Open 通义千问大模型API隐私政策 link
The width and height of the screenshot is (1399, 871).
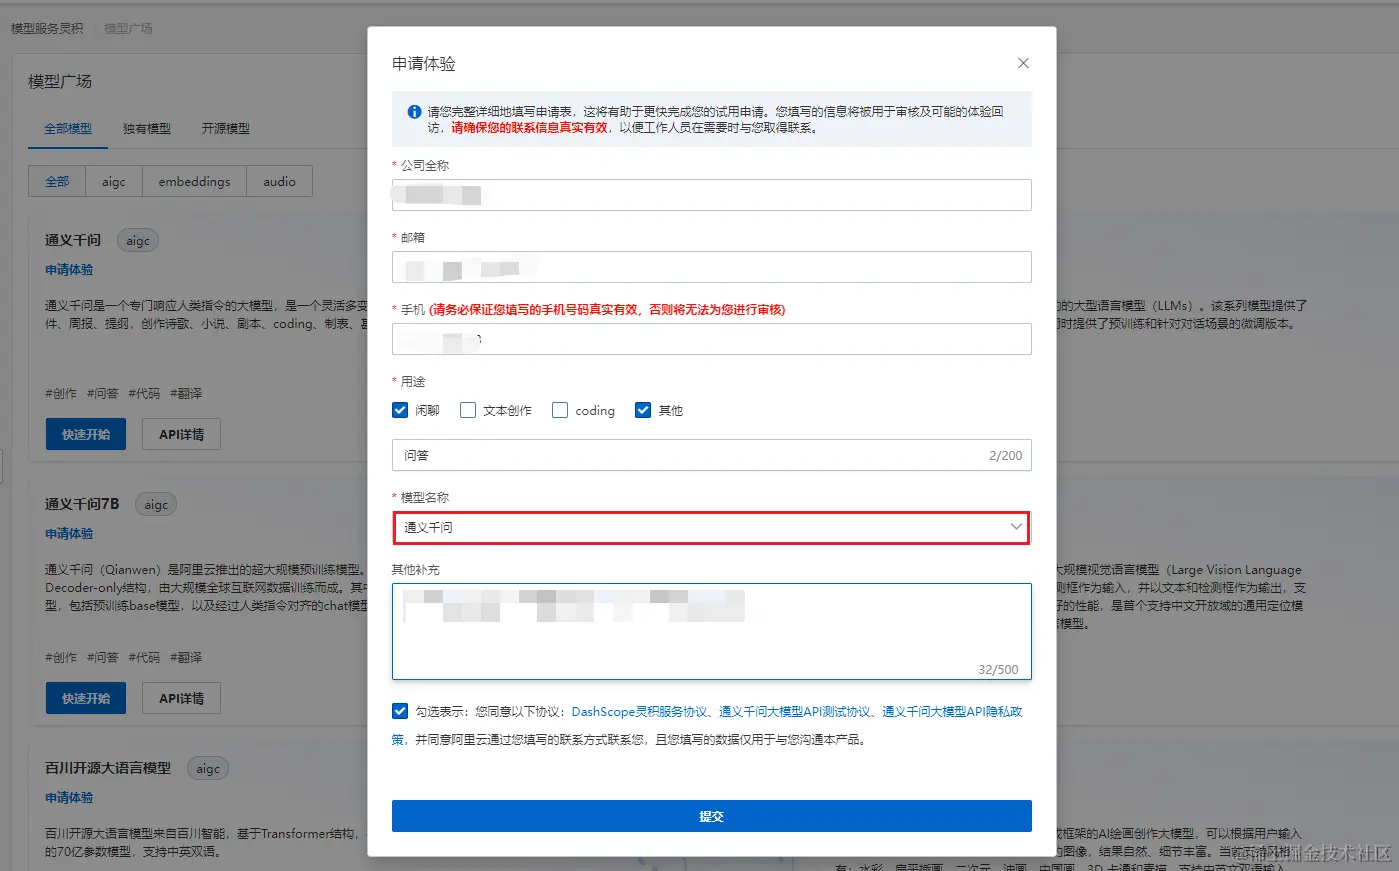(x=952, y=712)
